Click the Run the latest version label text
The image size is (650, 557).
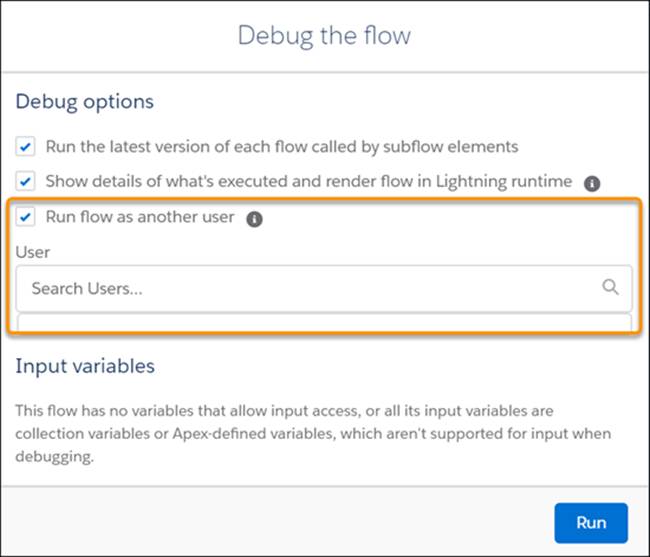[282, 147]
